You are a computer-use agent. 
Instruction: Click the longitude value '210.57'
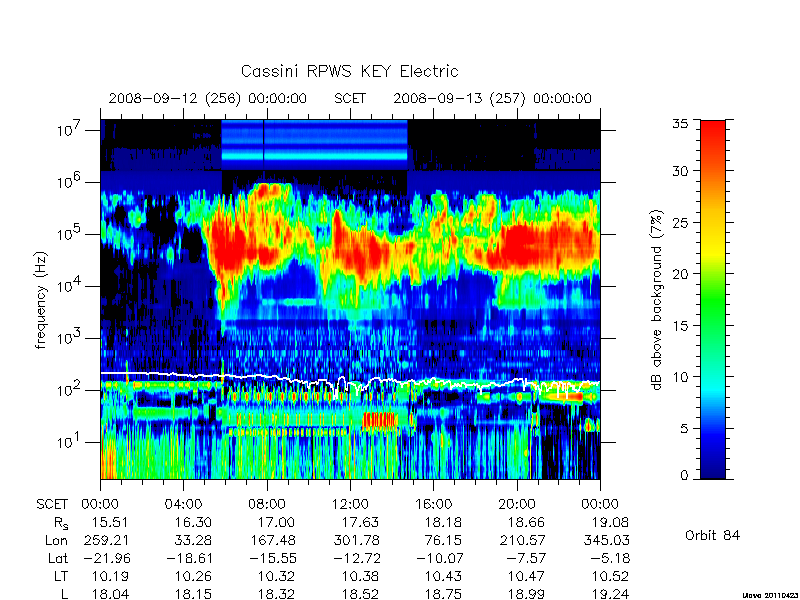coord(523,540)
